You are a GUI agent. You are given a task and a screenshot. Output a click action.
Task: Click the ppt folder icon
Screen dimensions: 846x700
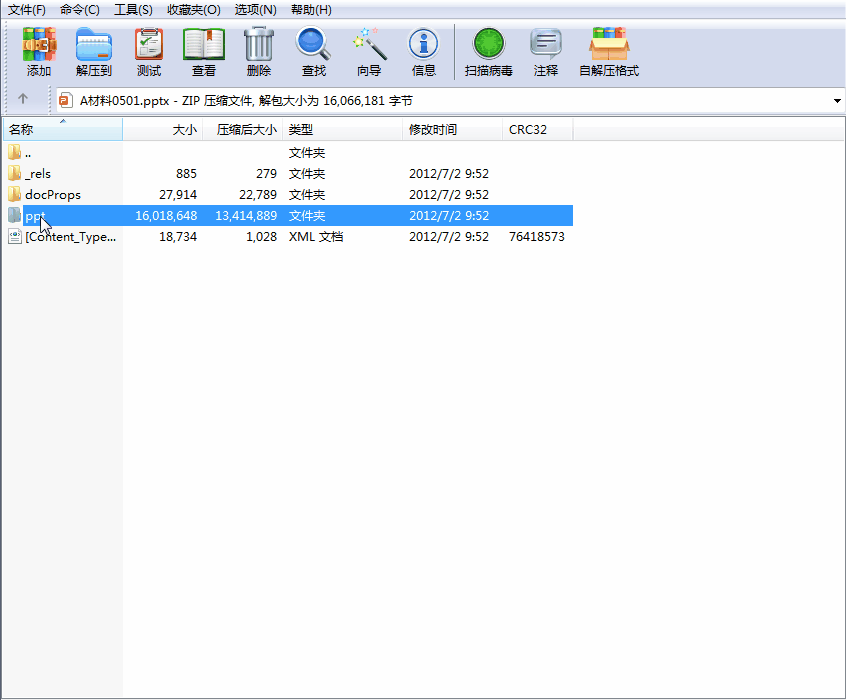pyautogui.click(x=15, y=215)
